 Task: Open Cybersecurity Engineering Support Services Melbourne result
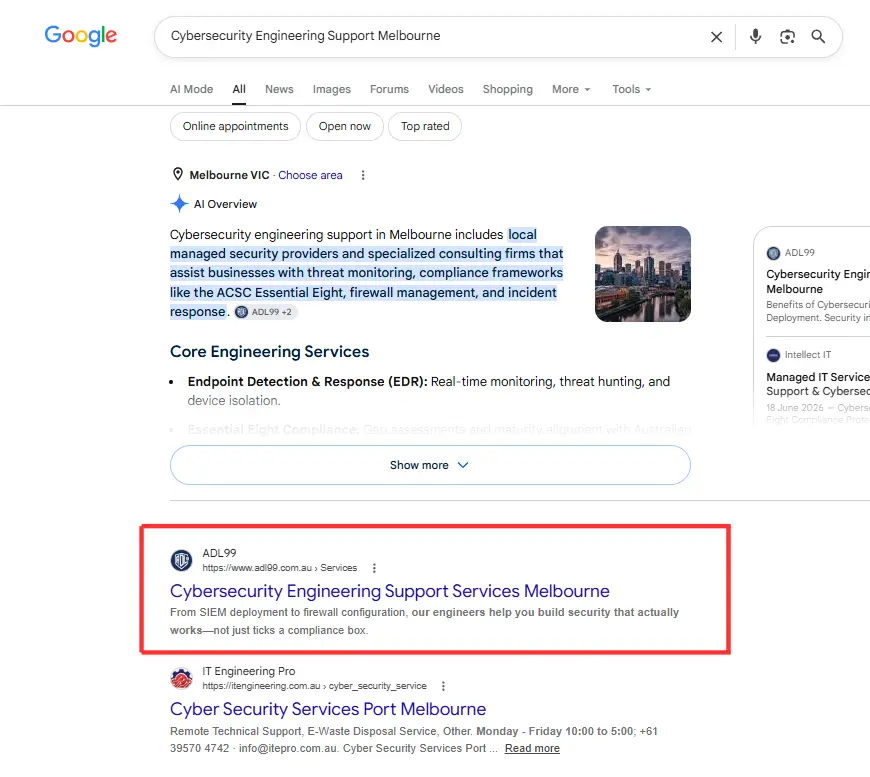[x=390, y=591]
